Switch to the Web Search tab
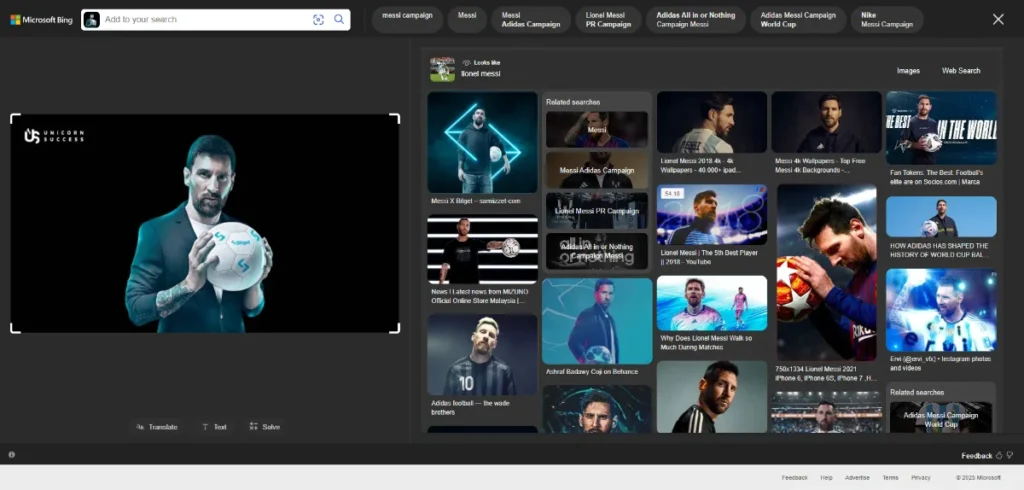This screenshot has height=490, width=1024. (961, 71)
